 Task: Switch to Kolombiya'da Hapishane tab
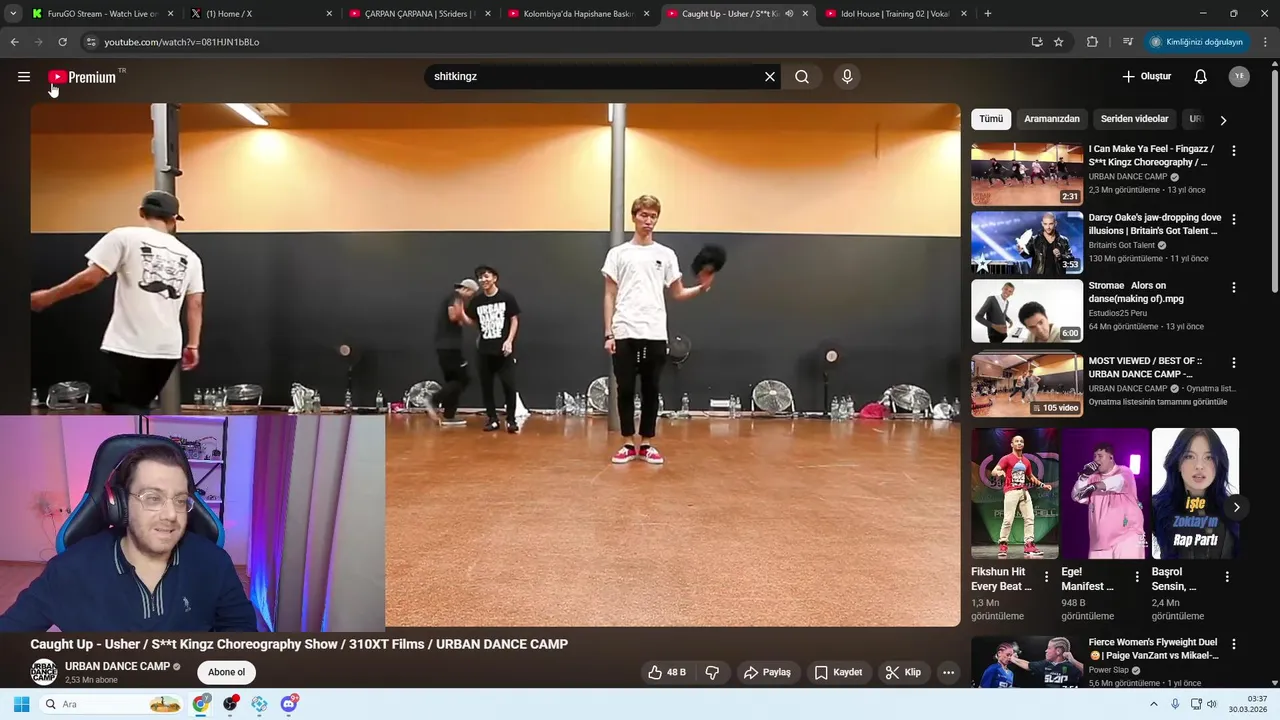point(577,14)
